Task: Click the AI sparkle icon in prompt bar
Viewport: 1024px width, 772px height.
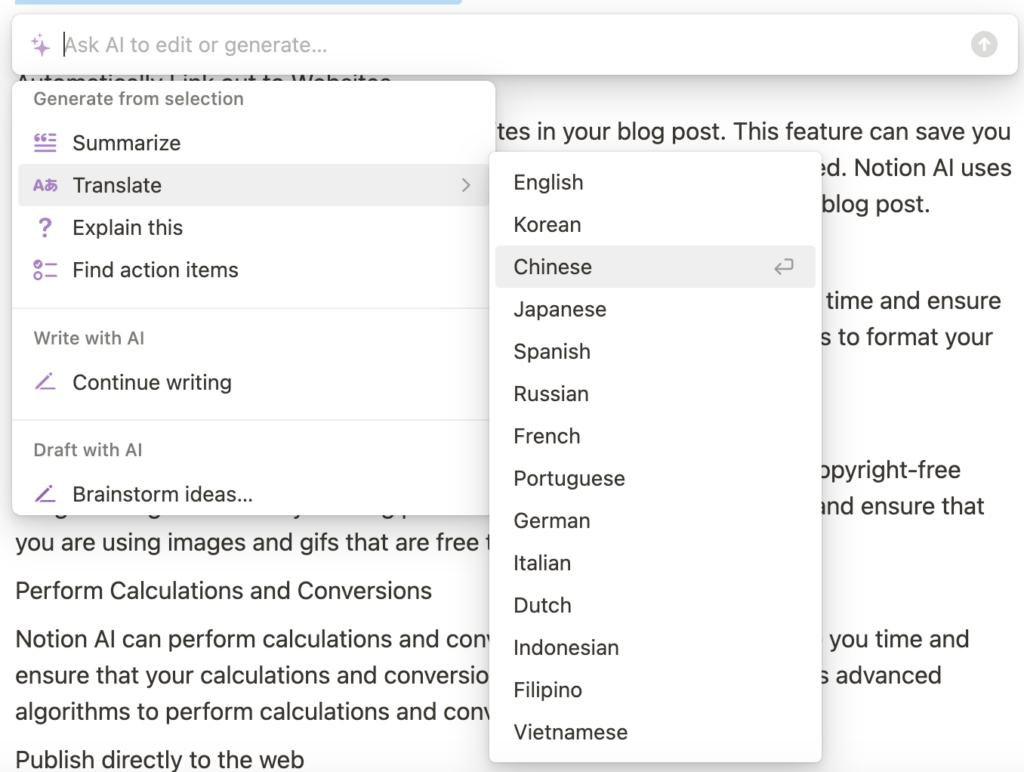Action: coord(40,45)
